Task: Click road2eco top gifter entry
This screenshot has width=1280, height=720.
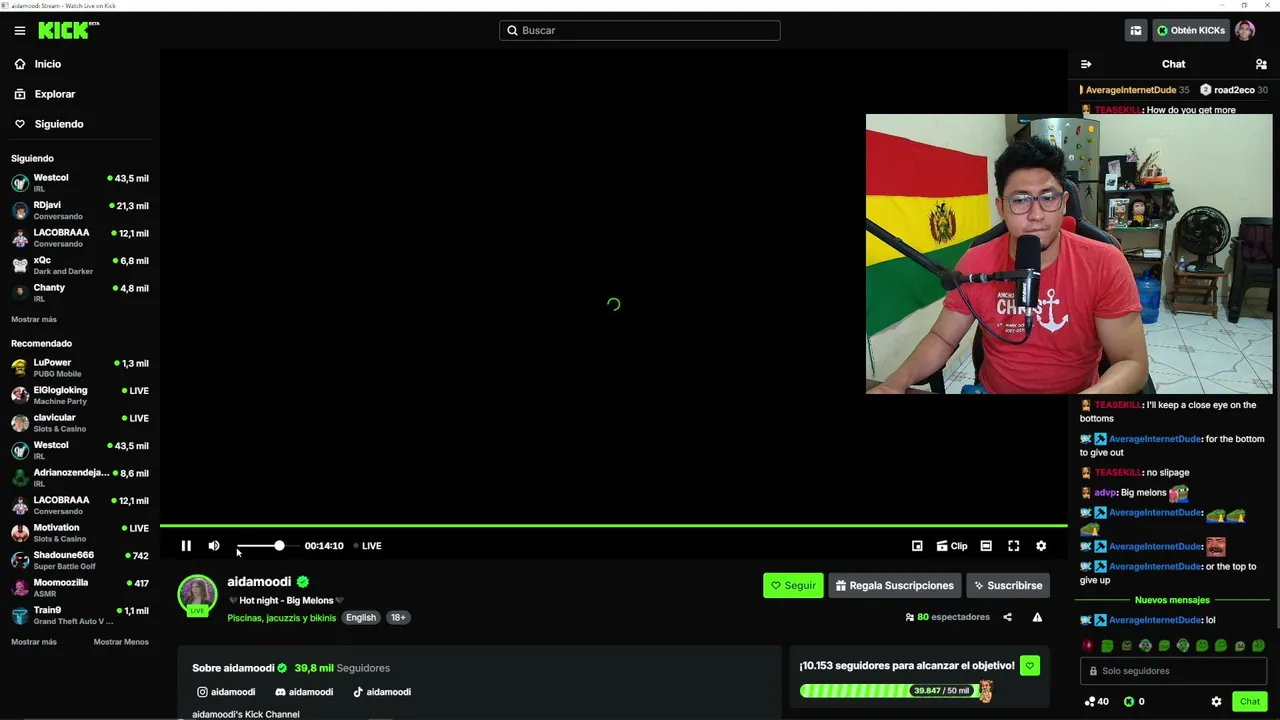Action: point(1234,90)
